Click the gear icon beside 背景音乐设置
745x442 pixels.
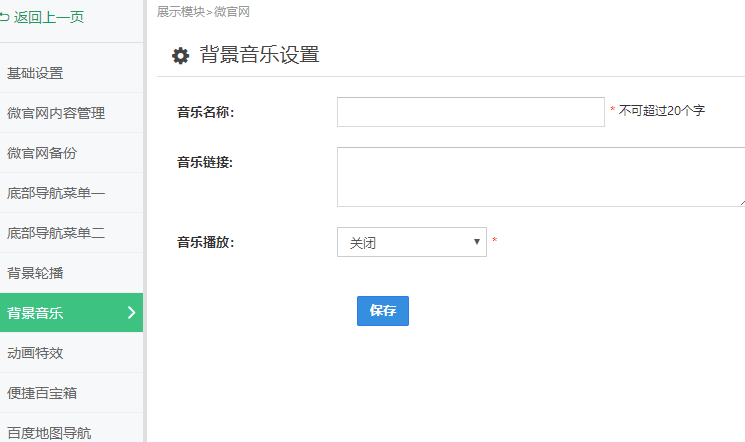pos(180,56)
